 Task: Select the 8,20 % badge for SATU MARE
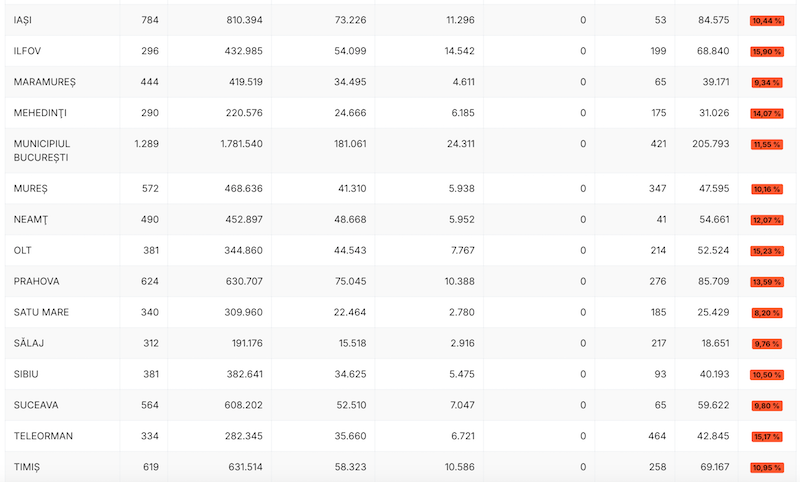[767, 313]
